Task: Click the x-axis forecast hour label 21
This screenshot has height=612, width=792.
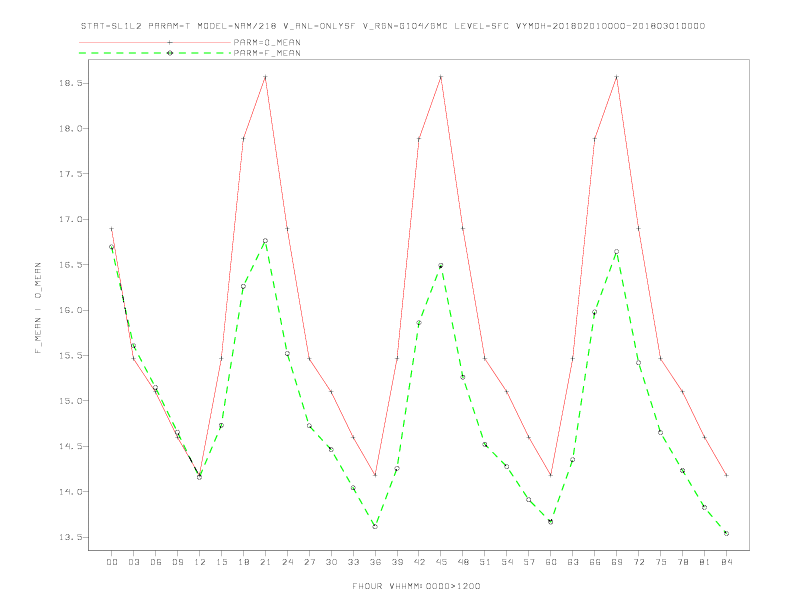Action: 265,562
